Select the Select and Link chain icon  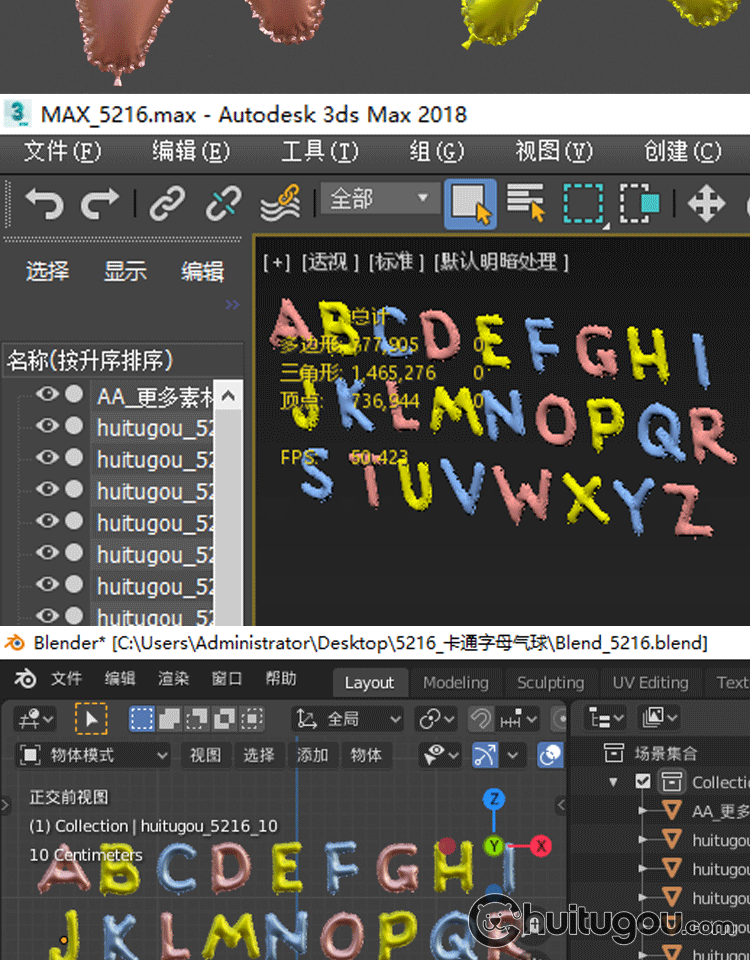pos(167,203)
